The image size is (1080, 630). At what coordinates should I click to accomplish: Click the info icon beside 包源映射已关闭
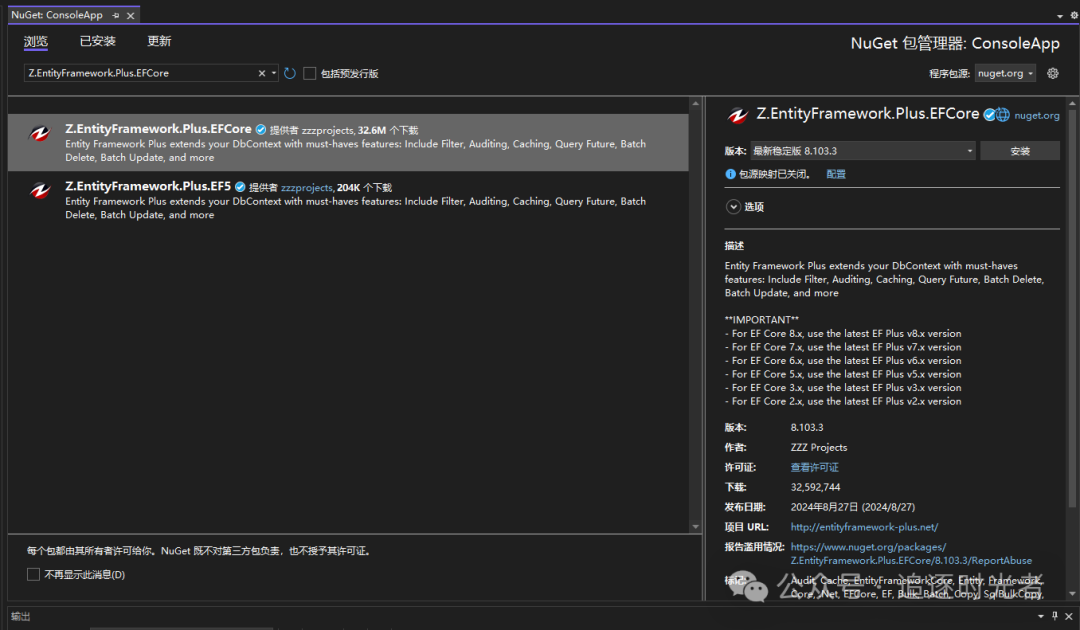731,174
